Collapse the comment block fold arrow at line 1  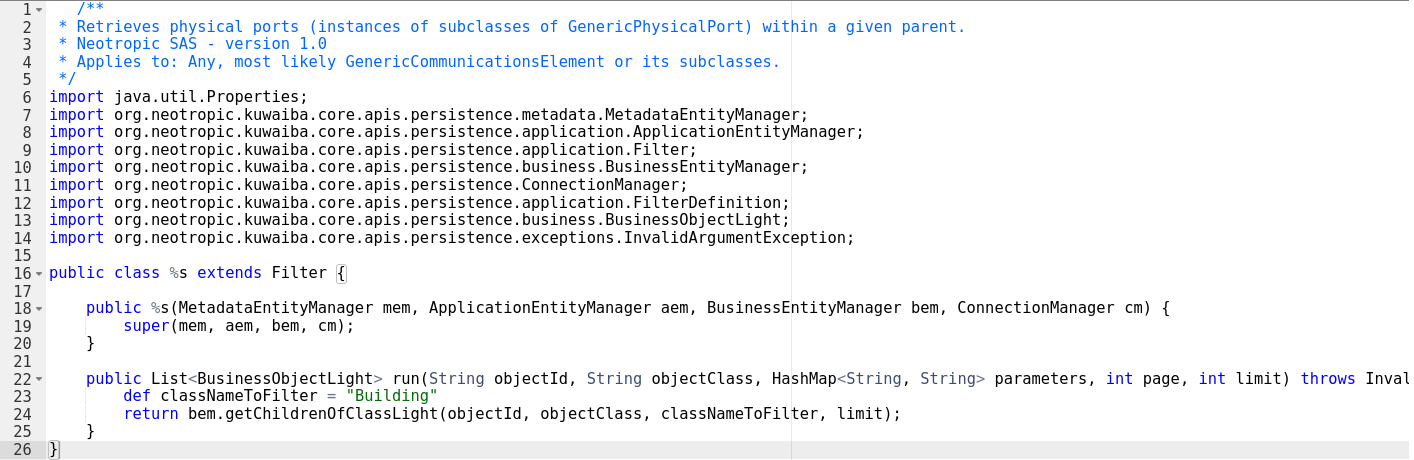click(39, 10)
